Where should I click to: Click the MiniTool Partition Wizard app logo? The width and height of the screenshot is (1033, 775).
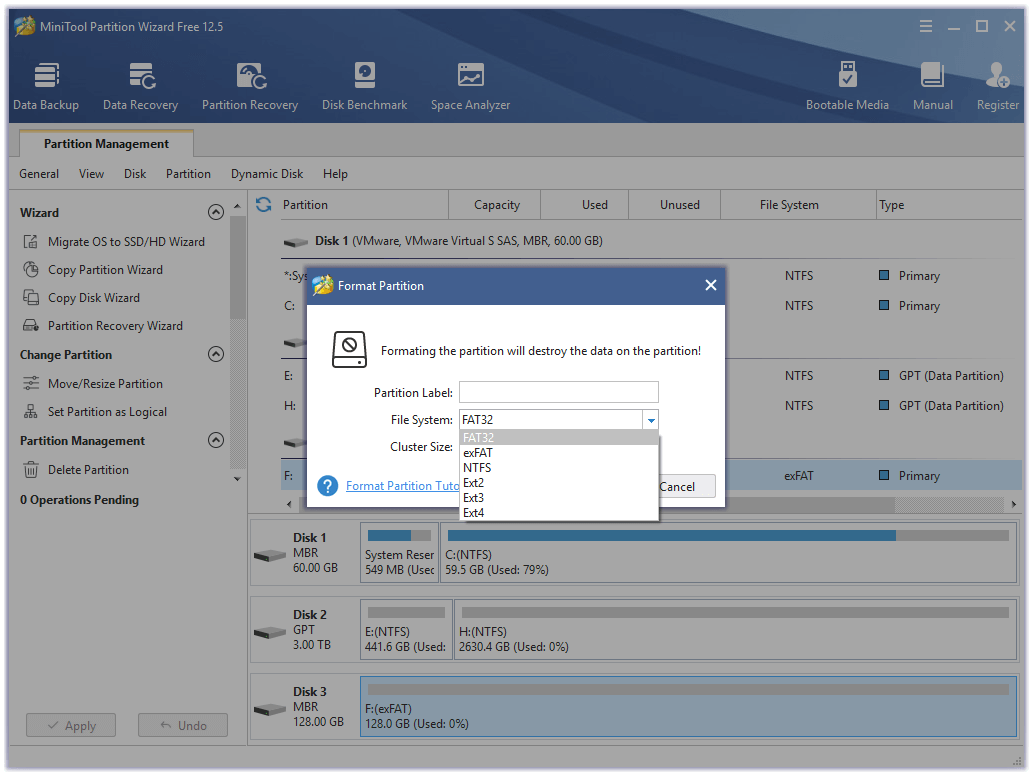pos(24,26)
